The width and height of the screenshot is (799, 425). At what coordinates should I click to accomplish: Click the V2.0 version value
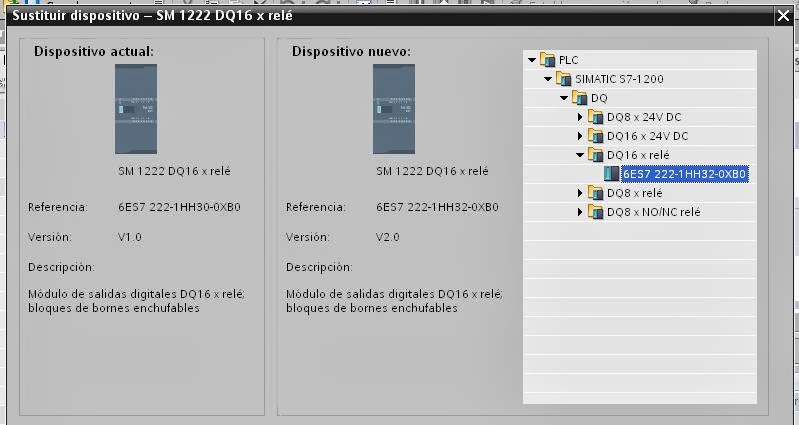[x=388, y=237]
